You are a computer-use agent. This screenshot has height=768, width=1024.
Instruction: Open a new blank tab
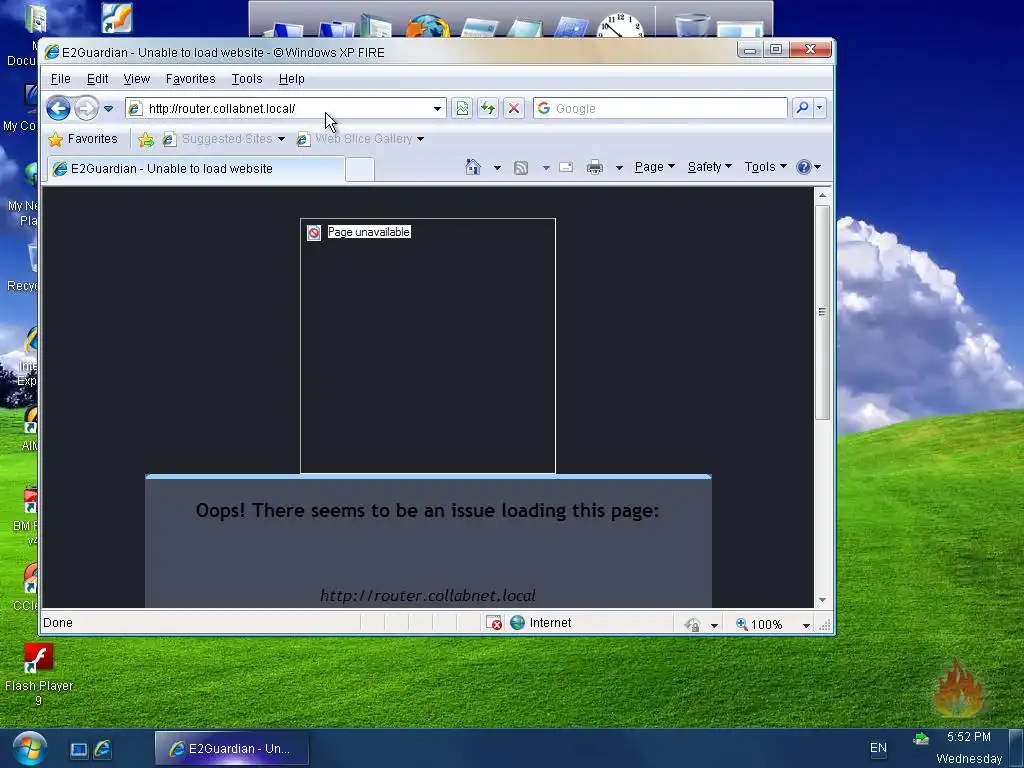[x=360, y=170]
